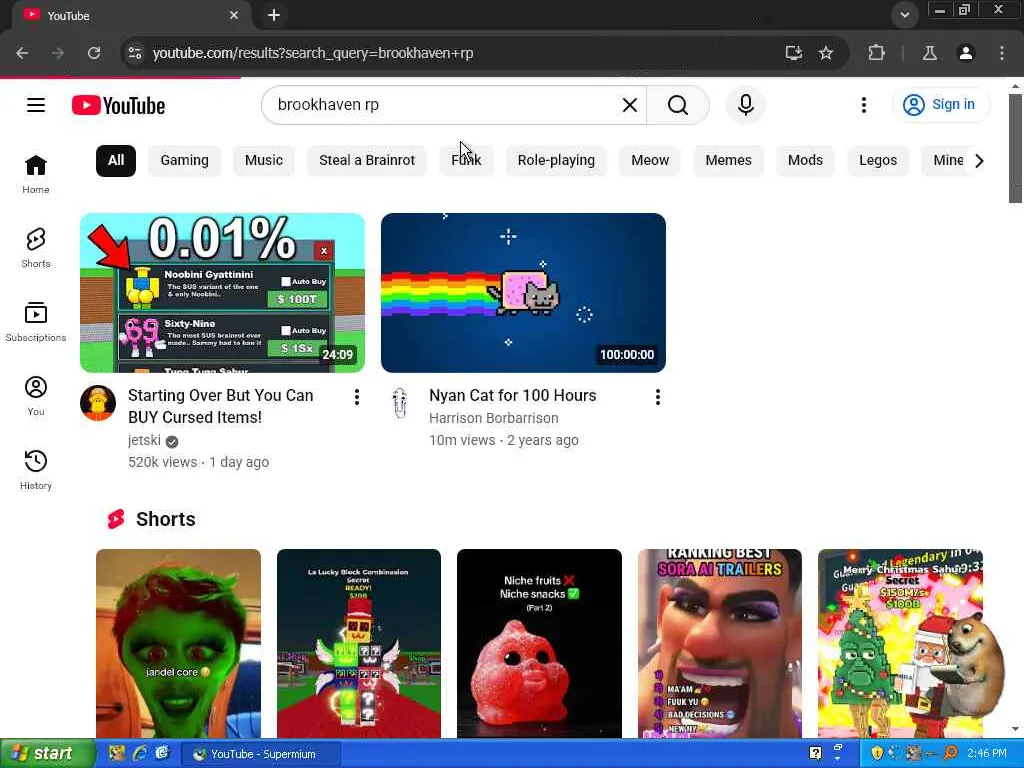Play the Nyan Cat rainbow thumbnail
The height and width of the screenshot is (768, 1024).
point(523,293)
